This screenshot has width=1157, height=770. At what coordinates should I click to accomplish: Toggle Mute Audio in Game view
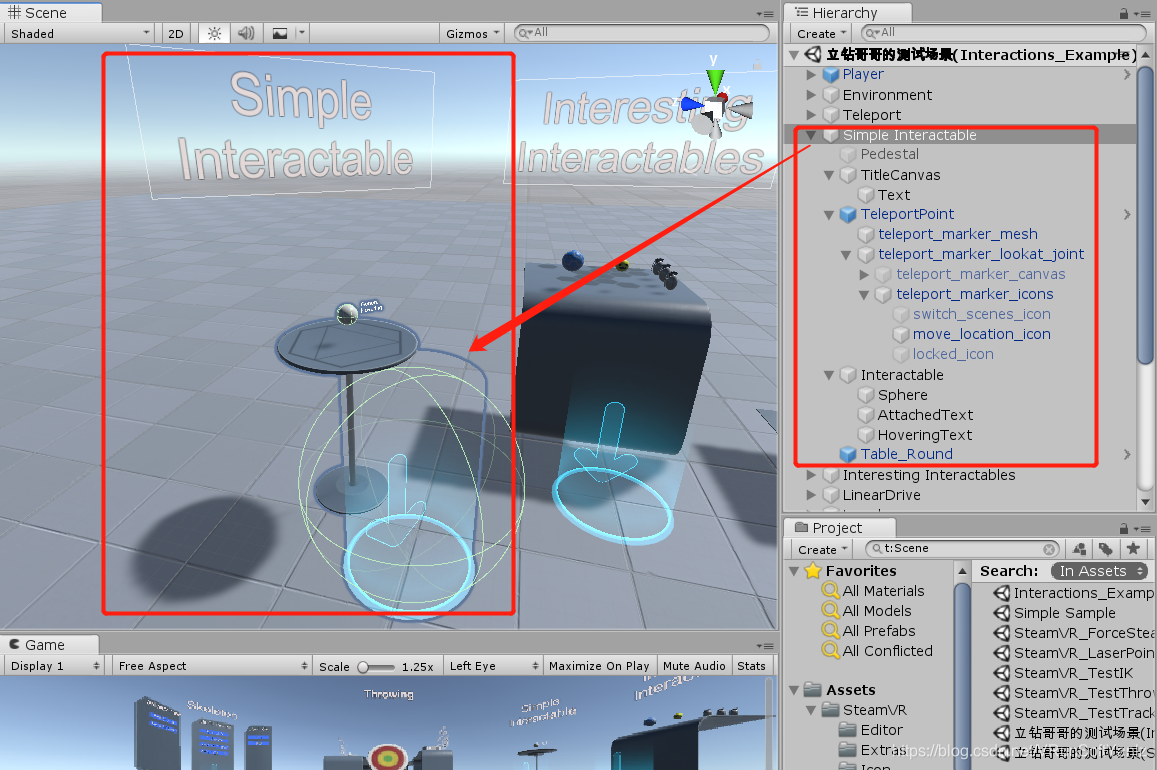point(694,665)
